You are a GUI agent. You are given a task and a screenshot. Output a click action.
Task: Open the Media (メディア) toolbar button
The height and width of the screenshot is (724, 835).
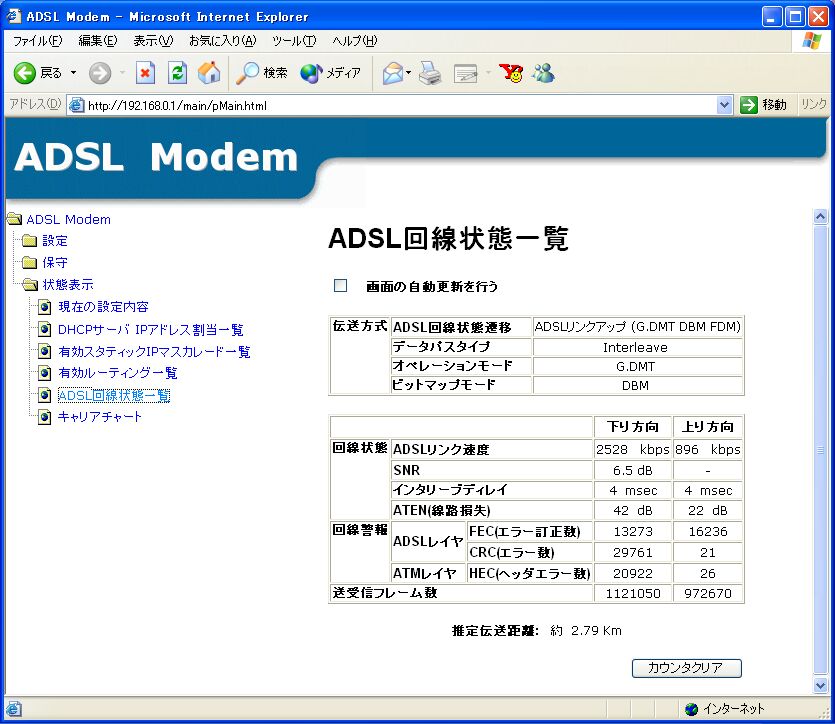(330, 73)
